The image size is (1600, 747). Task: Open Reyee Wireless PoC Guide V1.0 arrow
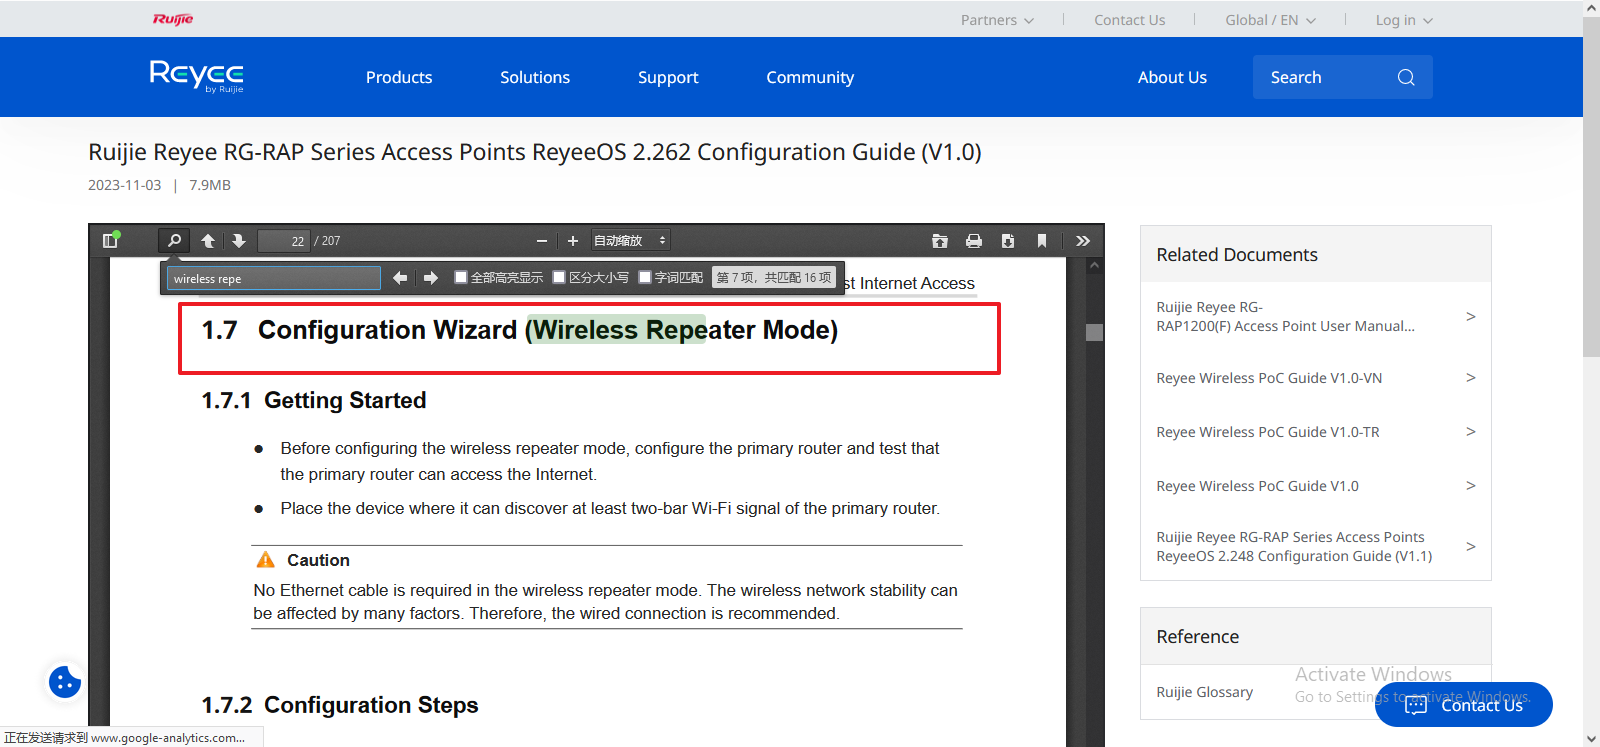point(1471,485)
